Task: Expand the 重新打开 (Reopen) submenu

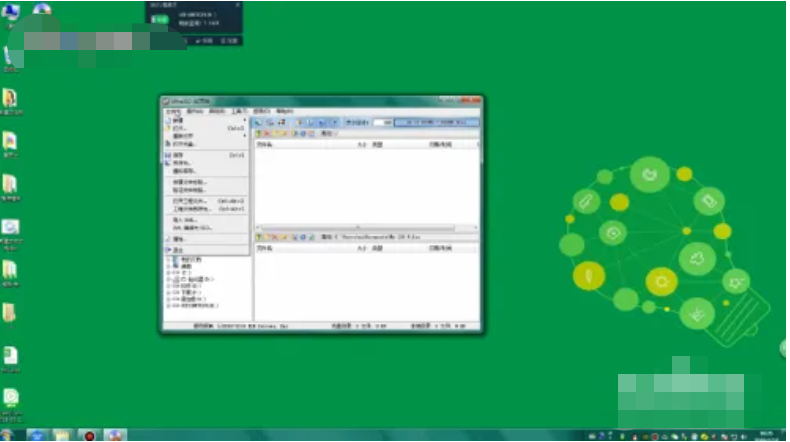Action: point(245,137)
